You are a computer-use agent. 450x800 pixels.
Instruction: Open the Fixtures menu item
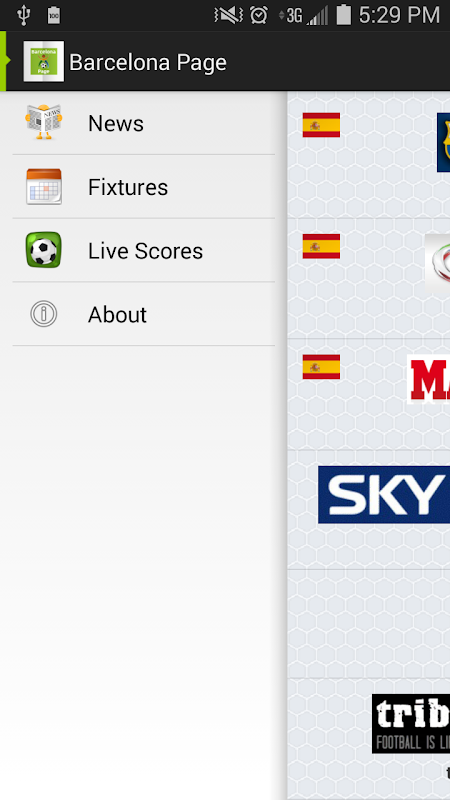point(144,187)
